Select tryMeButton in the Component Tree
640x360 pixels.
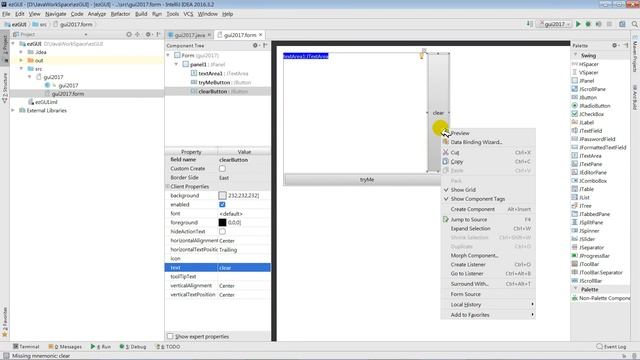point(221,82)
